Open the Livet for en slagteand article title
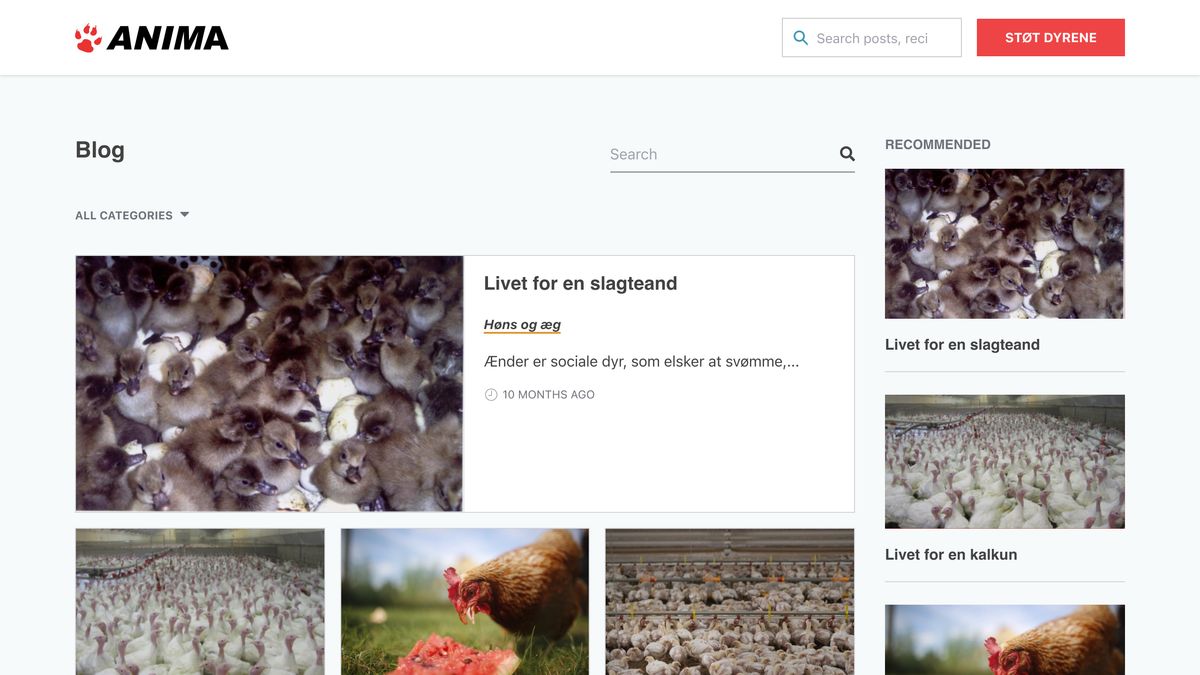Image resolution: width=1200 pixels, height=675 pixels. pos(580,284)
